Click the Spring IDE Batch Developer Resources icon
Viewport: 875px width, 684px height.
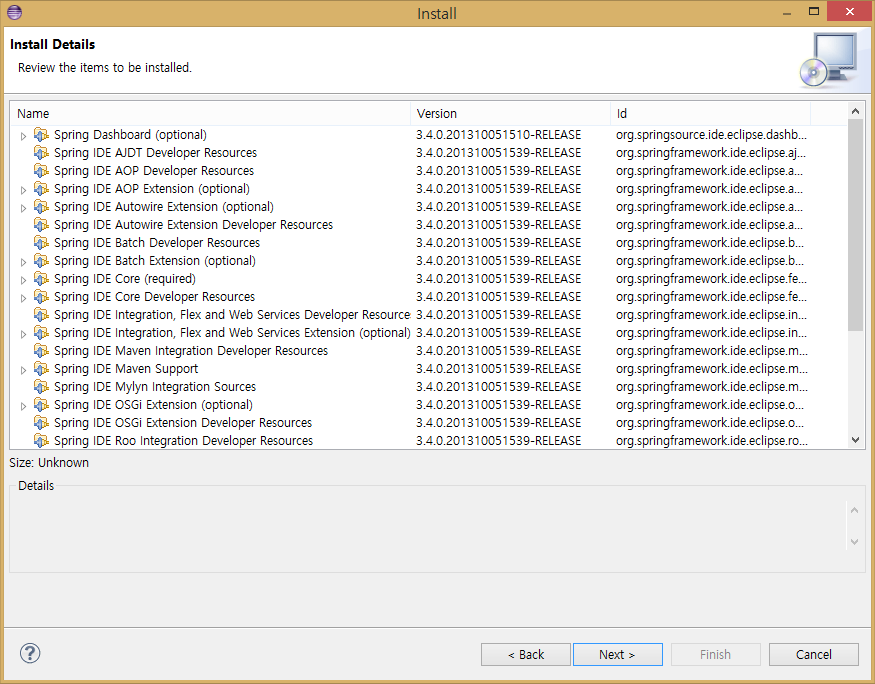tap(41, 242)
